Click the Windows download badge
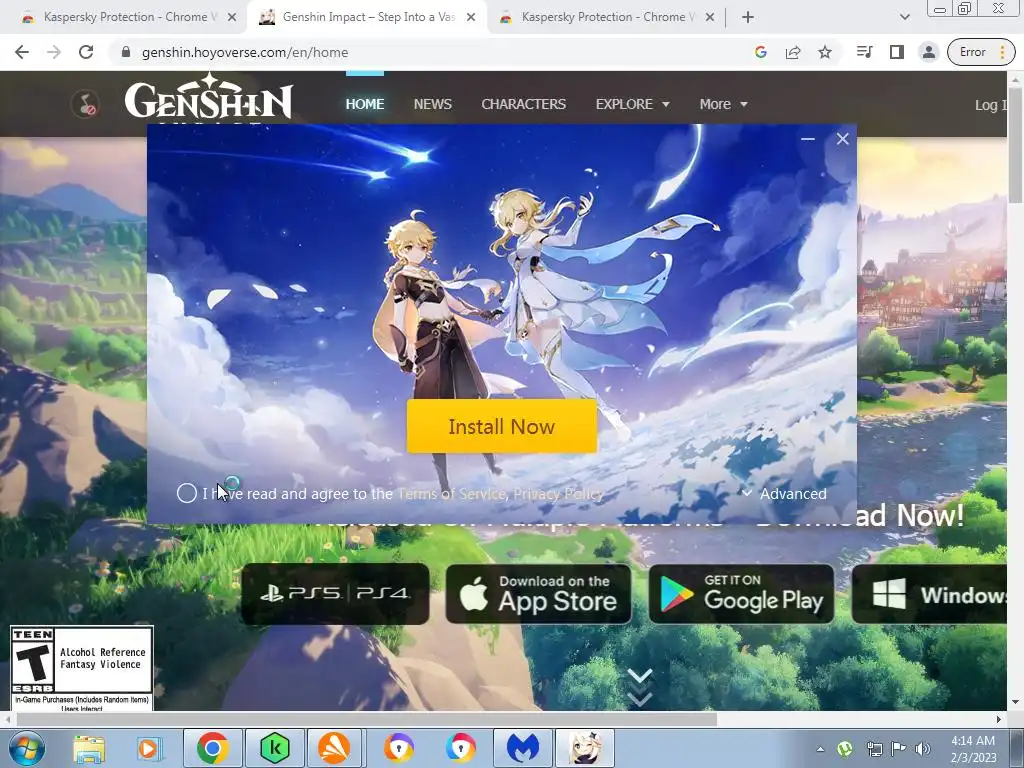Viewport: 1024px width, 768px height. pyautogui.click(x=929, y=594)
